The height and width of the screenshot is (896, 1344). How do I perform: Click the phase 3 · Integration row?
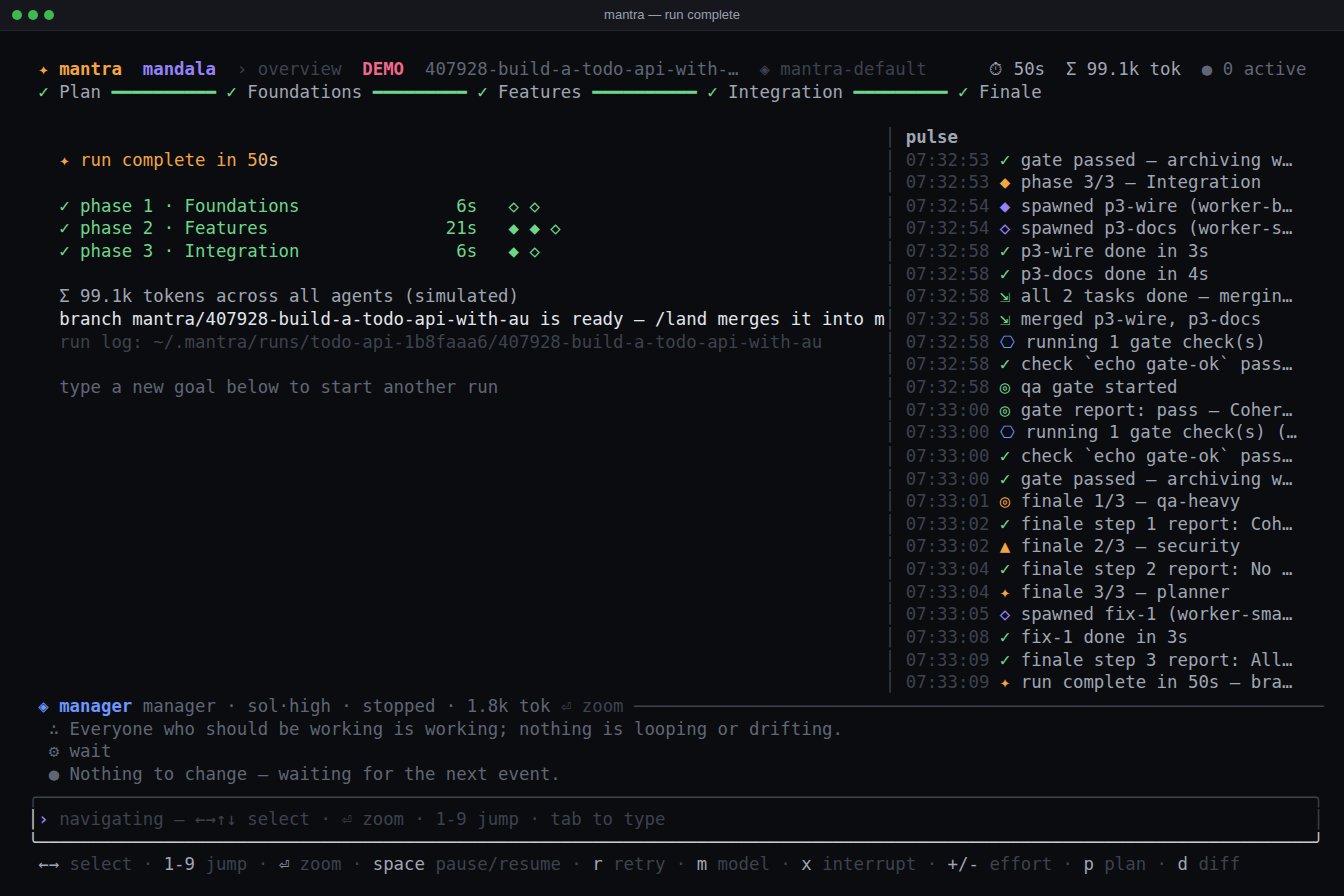pos(300,251)
